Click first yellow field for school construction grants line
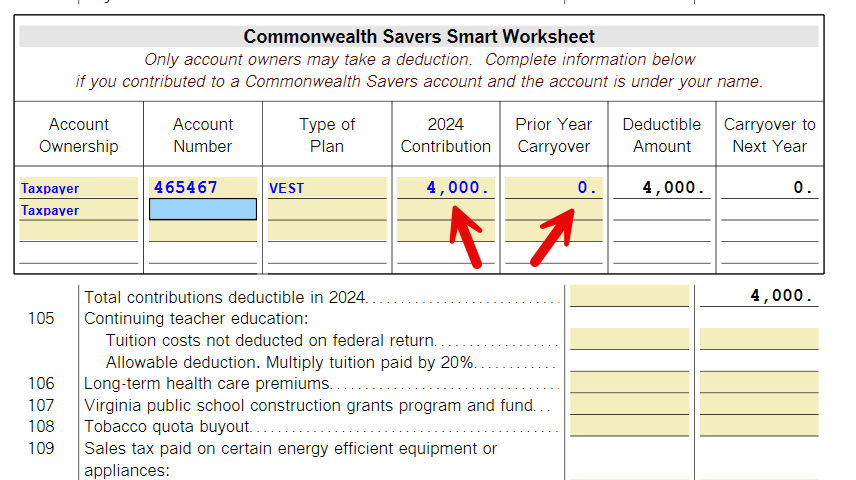Image resolution: width=856 pixels, height=480 pixels. (629, 404)
